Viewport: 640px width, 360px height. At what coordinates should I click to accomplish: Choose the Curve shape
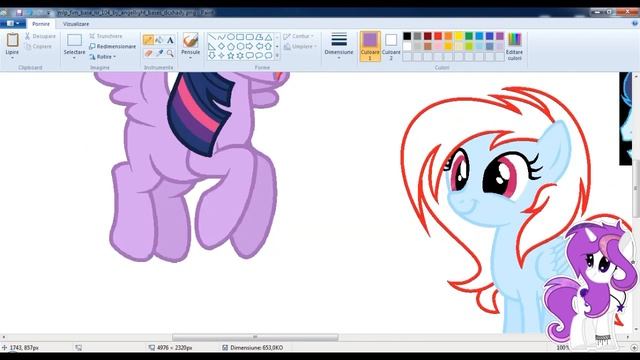point(222,37)
